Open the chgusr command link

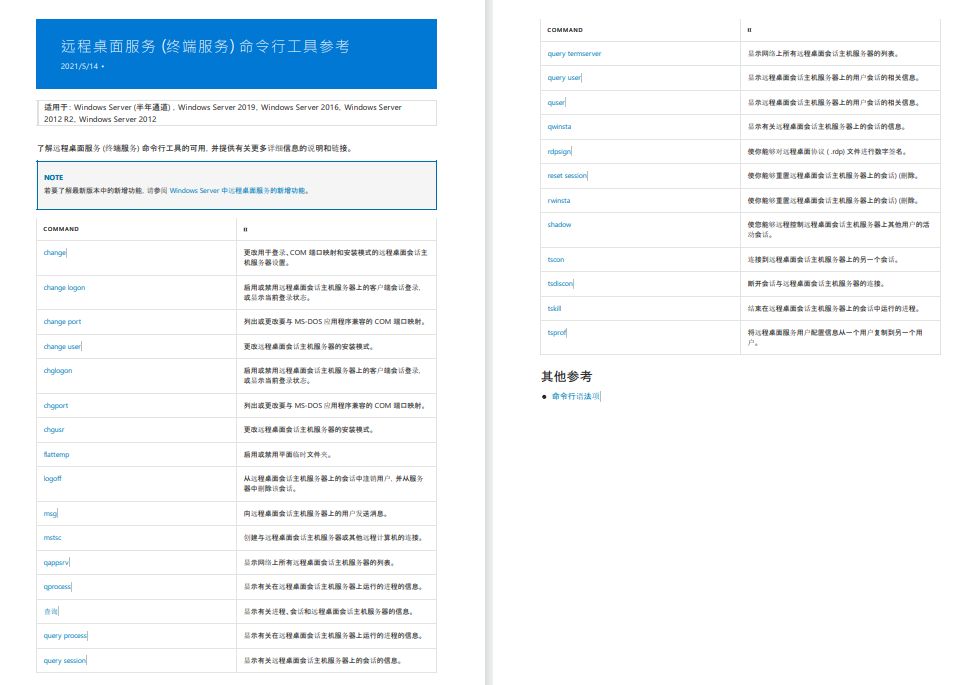click(x=54, y=430)
